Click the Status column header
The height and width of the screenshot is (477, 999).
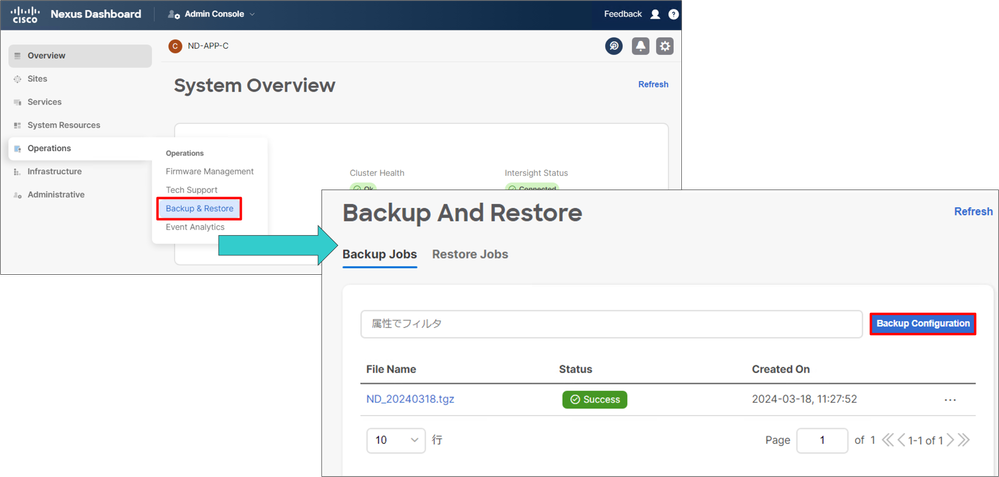point(575,369)
